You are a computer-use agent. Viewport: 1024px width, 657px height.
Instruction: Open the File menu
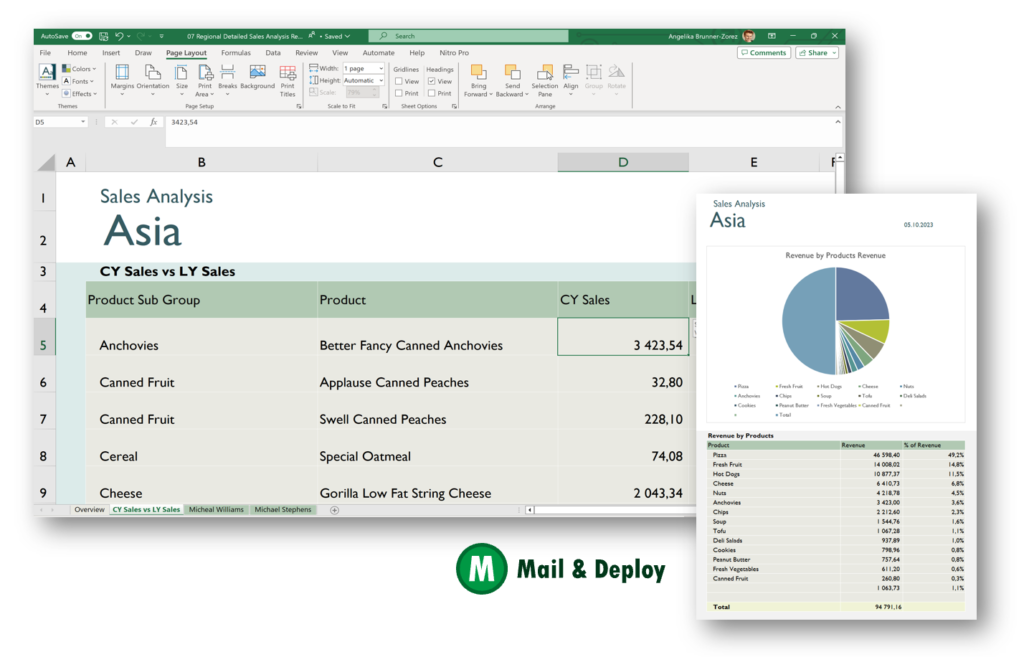[x=45, y=53]
